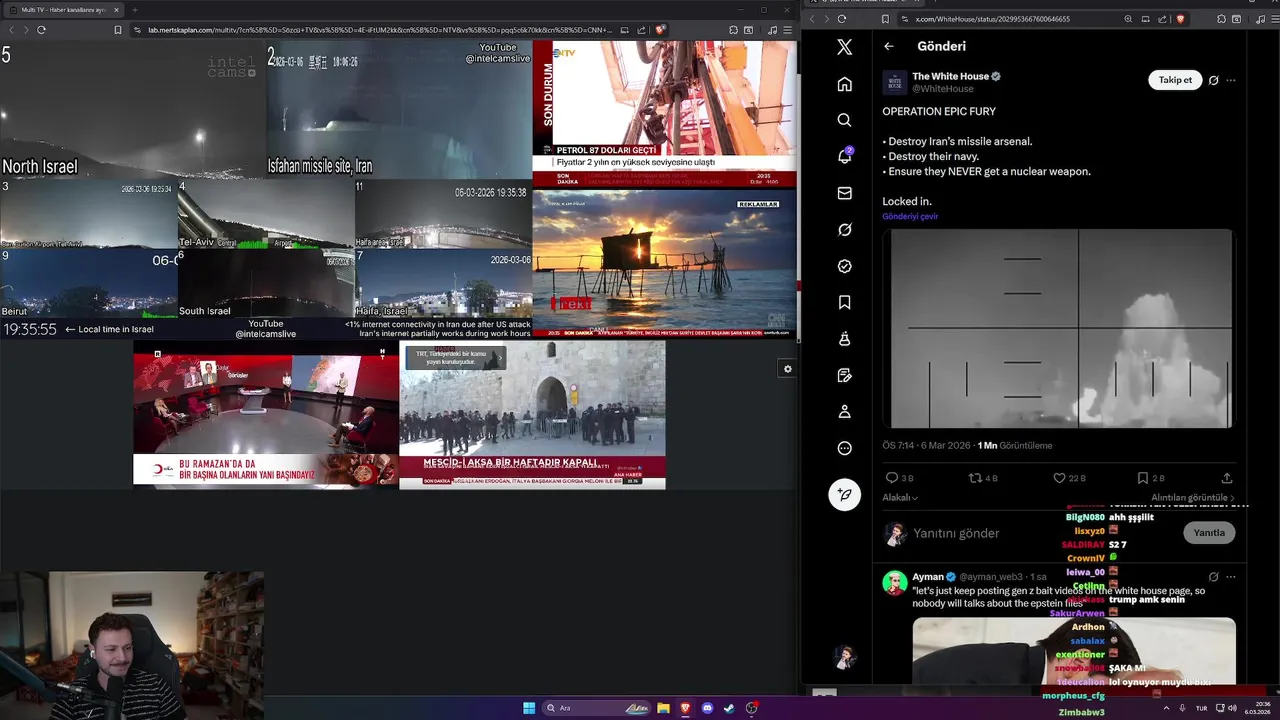Bookmark page in Multi TV address bar
Screen dimensions: 1280x720
[118, 30]
